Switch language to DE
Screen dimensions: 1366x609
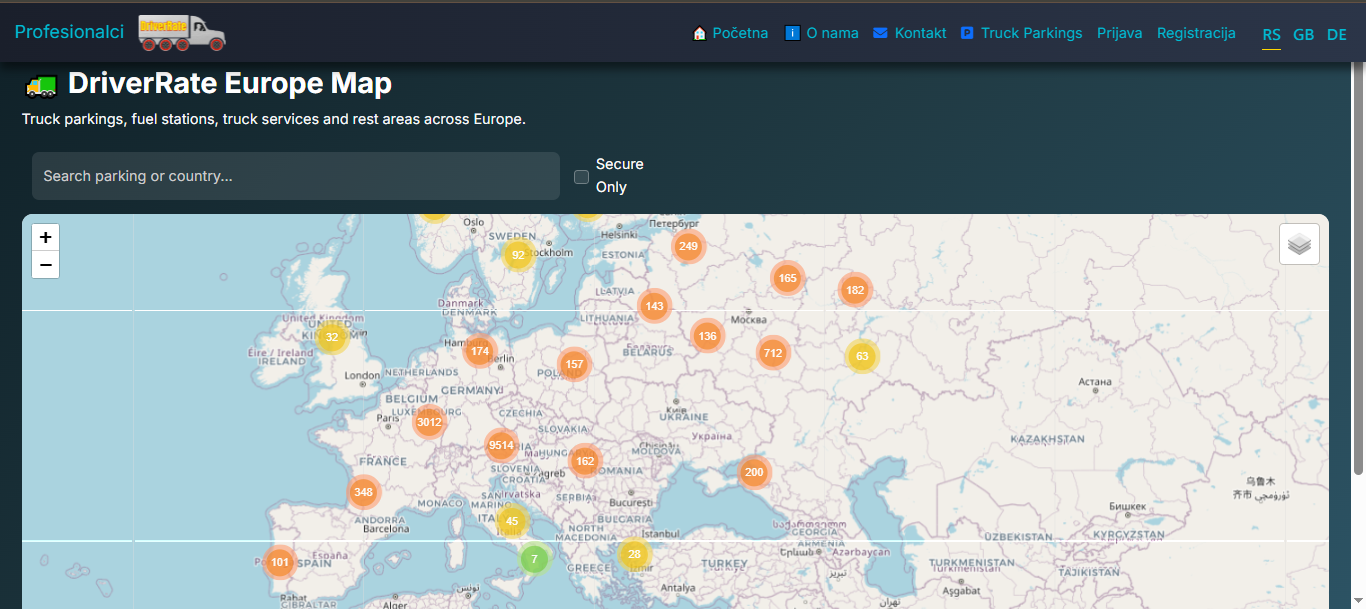[x=1337, y=35]
